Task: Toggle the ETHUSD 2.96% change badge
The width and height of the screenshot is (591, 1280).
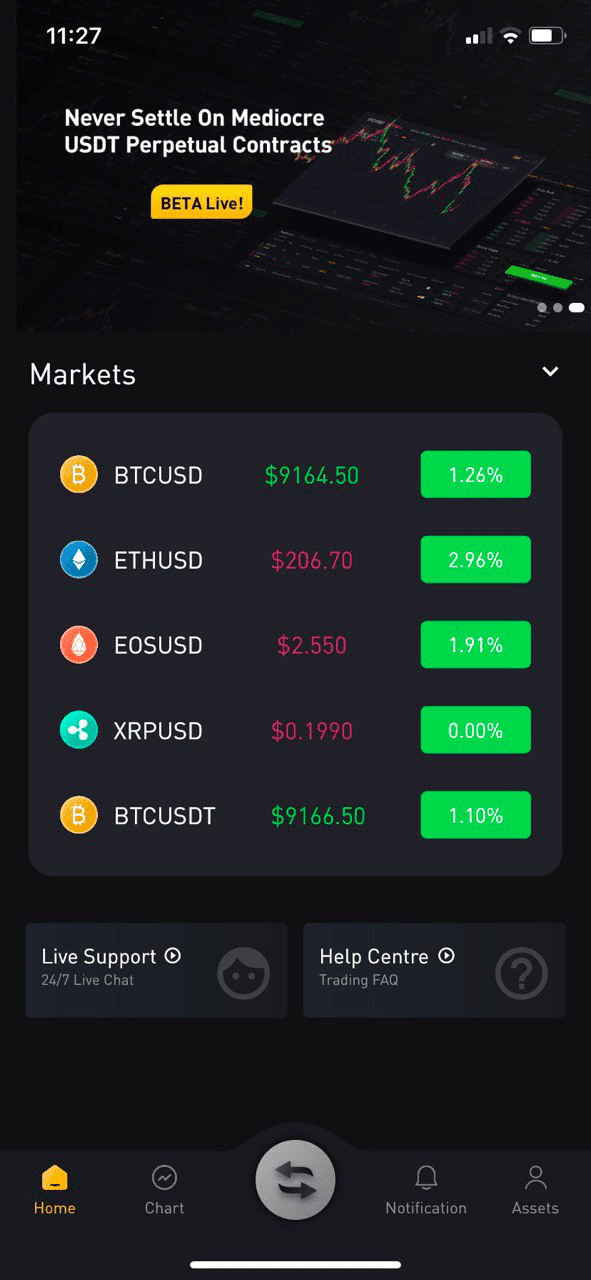Action: pyautogui.click(x=475, y=560)
